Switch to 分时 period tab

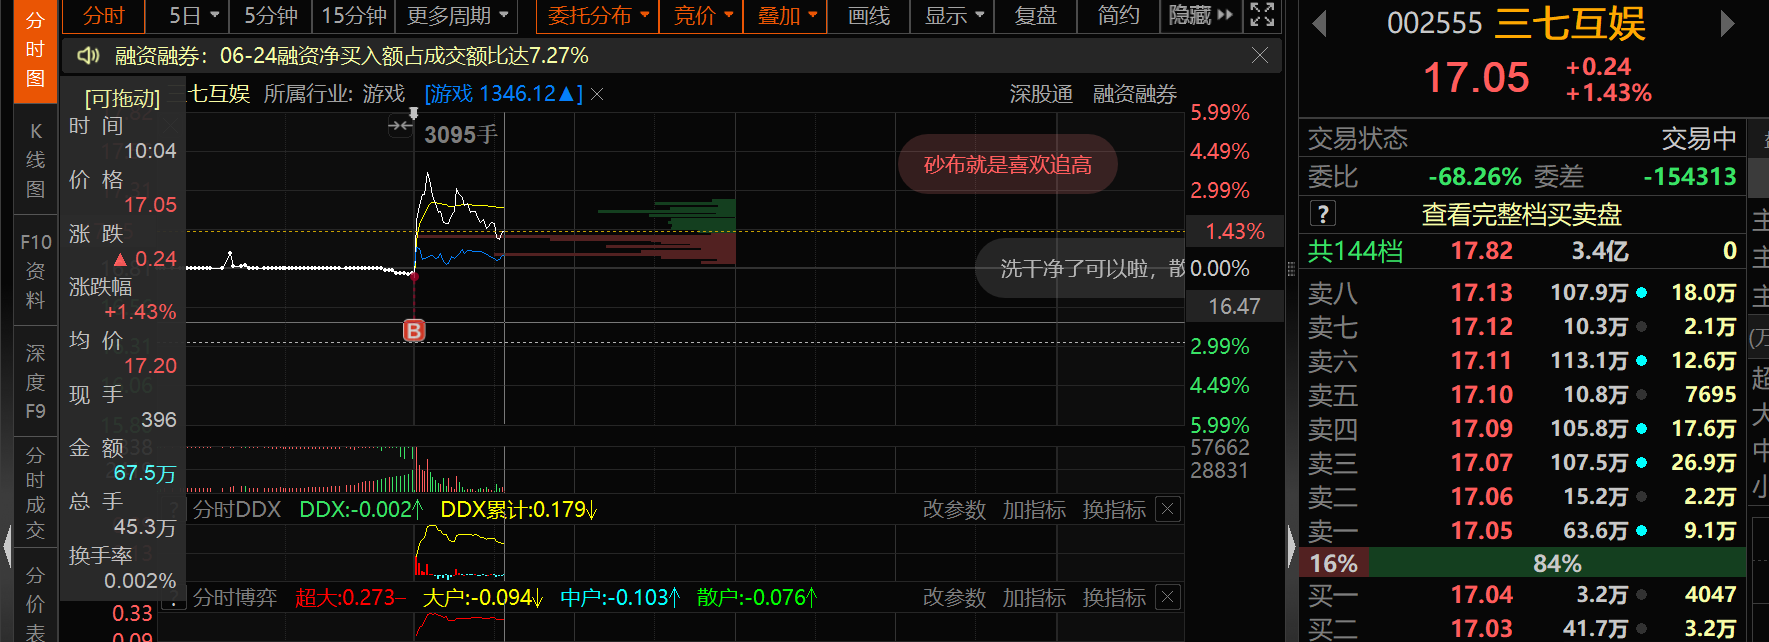click(104, 16)
